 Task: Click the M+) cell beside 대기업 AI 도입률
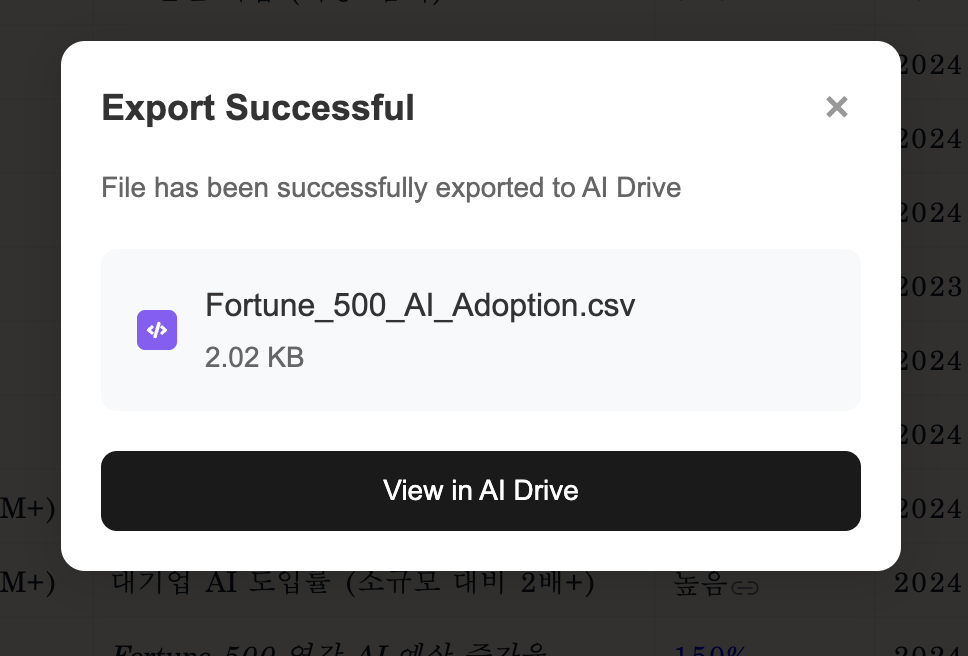pyautogui.click(x=27, y=584)
